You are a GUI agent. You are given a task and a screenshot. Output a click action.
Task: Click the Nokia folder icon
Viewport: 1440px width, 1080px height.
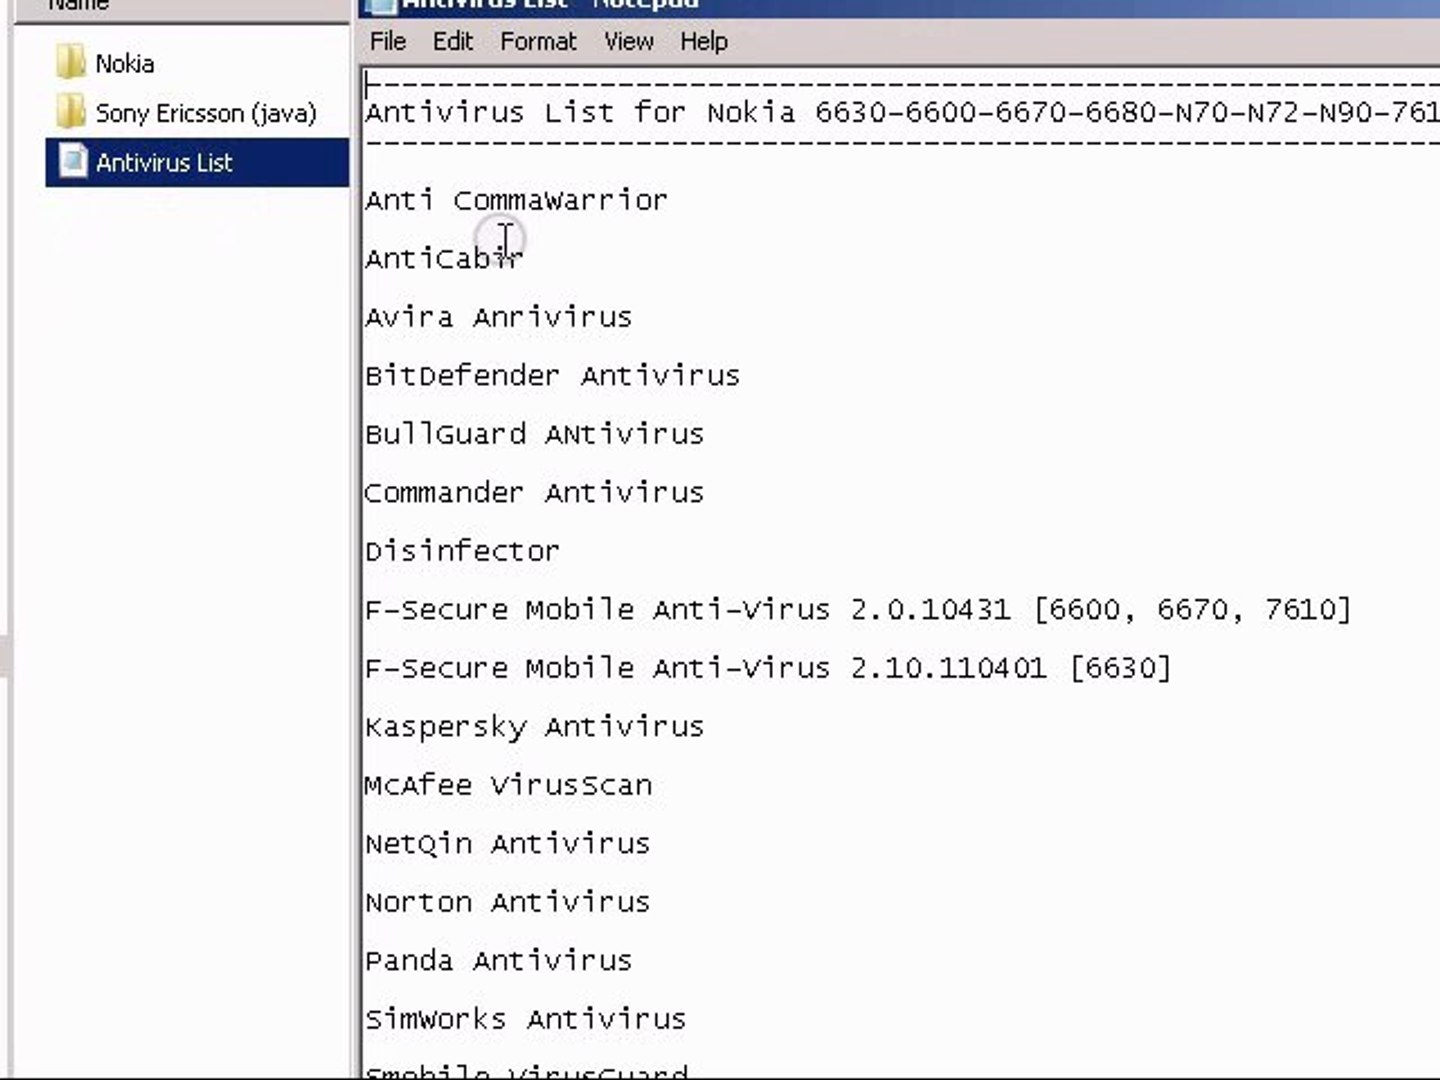point(71,63)
